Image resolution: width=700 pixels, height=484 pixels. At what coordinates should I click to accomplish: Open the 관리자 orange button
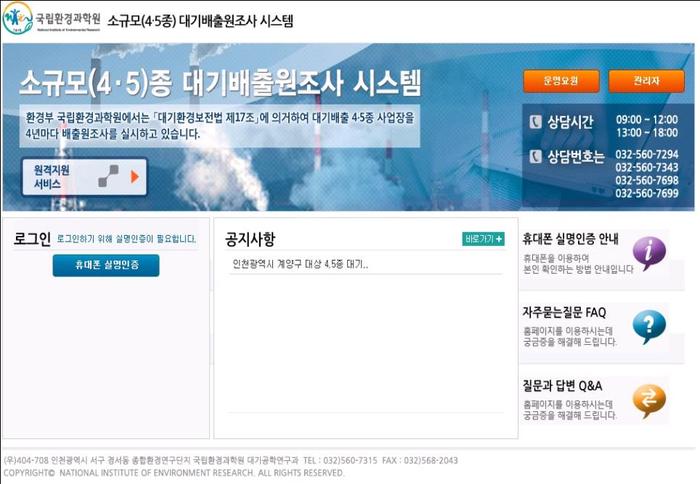[646, 81]
